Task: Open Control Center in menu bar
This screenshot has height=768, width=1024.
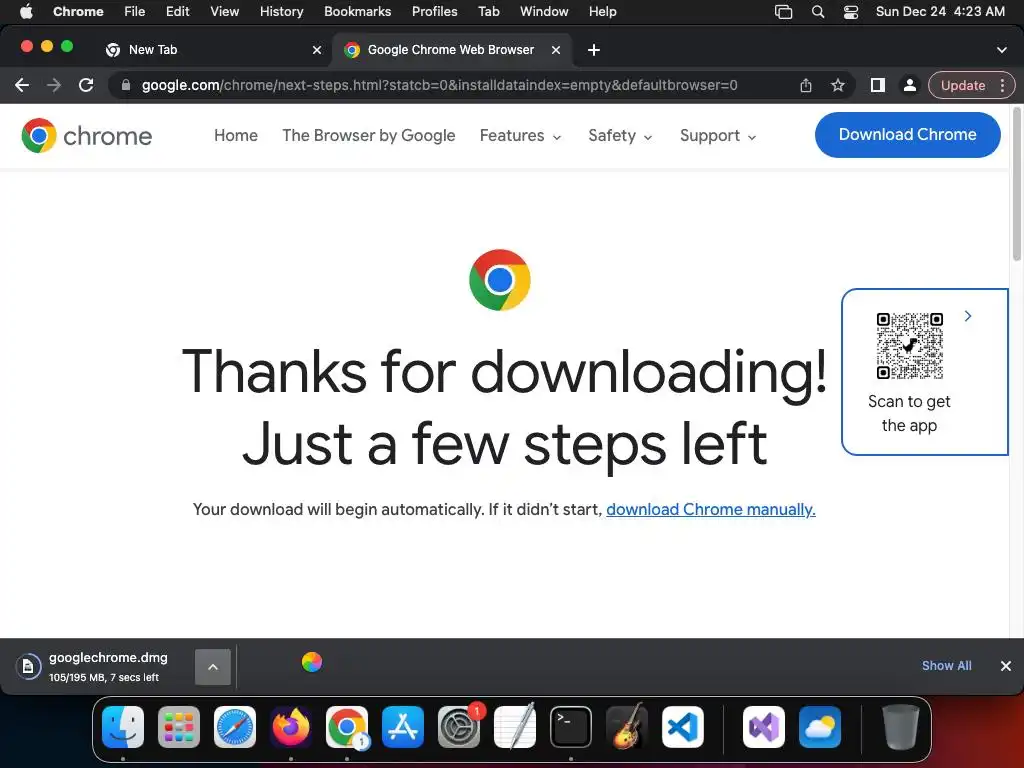Action: (x=851, y=11)
